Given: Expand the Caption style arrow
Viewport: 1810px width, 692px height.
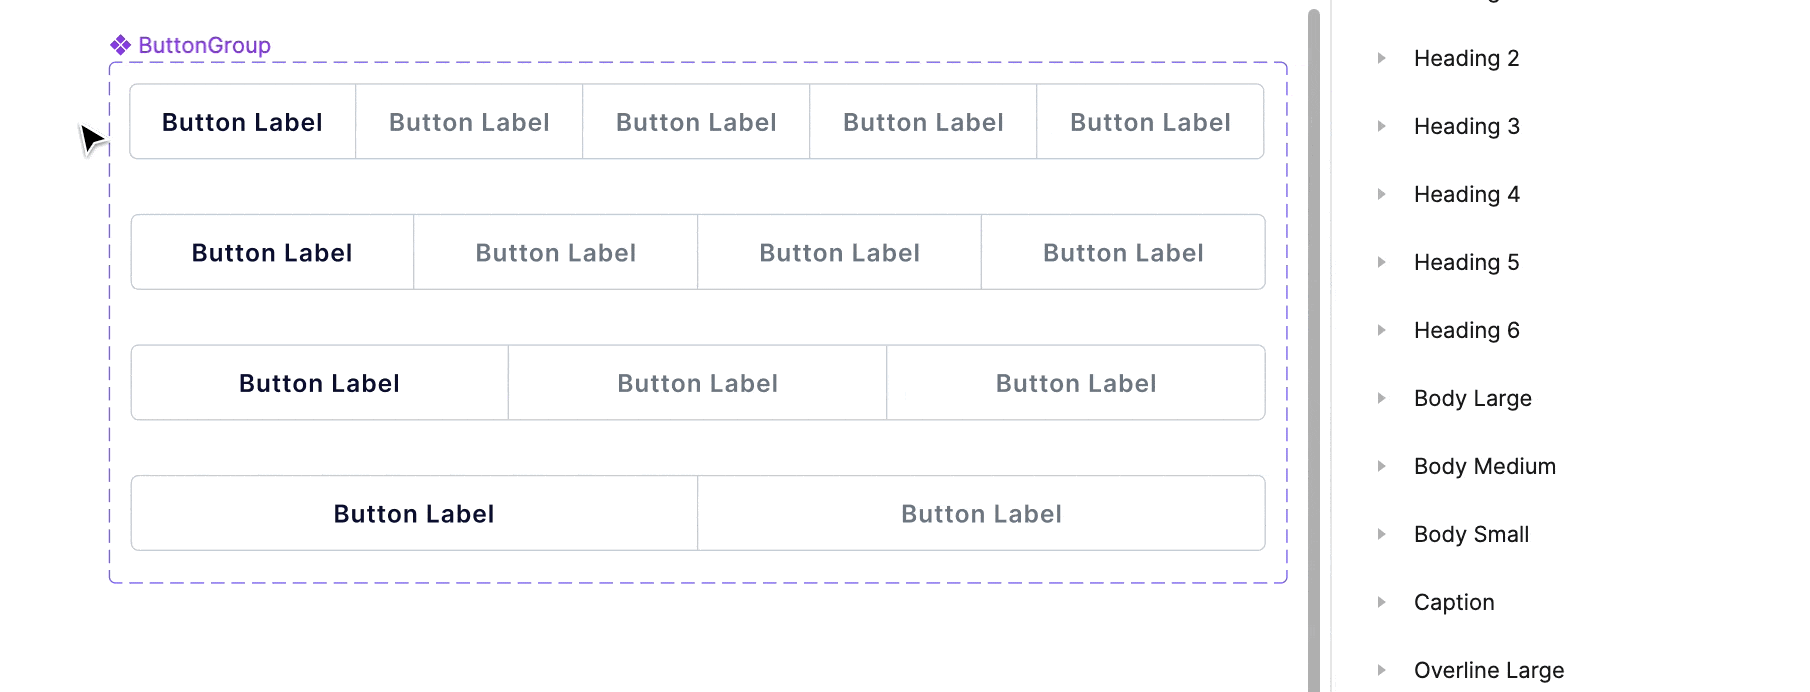Looking at the screenshot, I should (x=1381, y=602).
